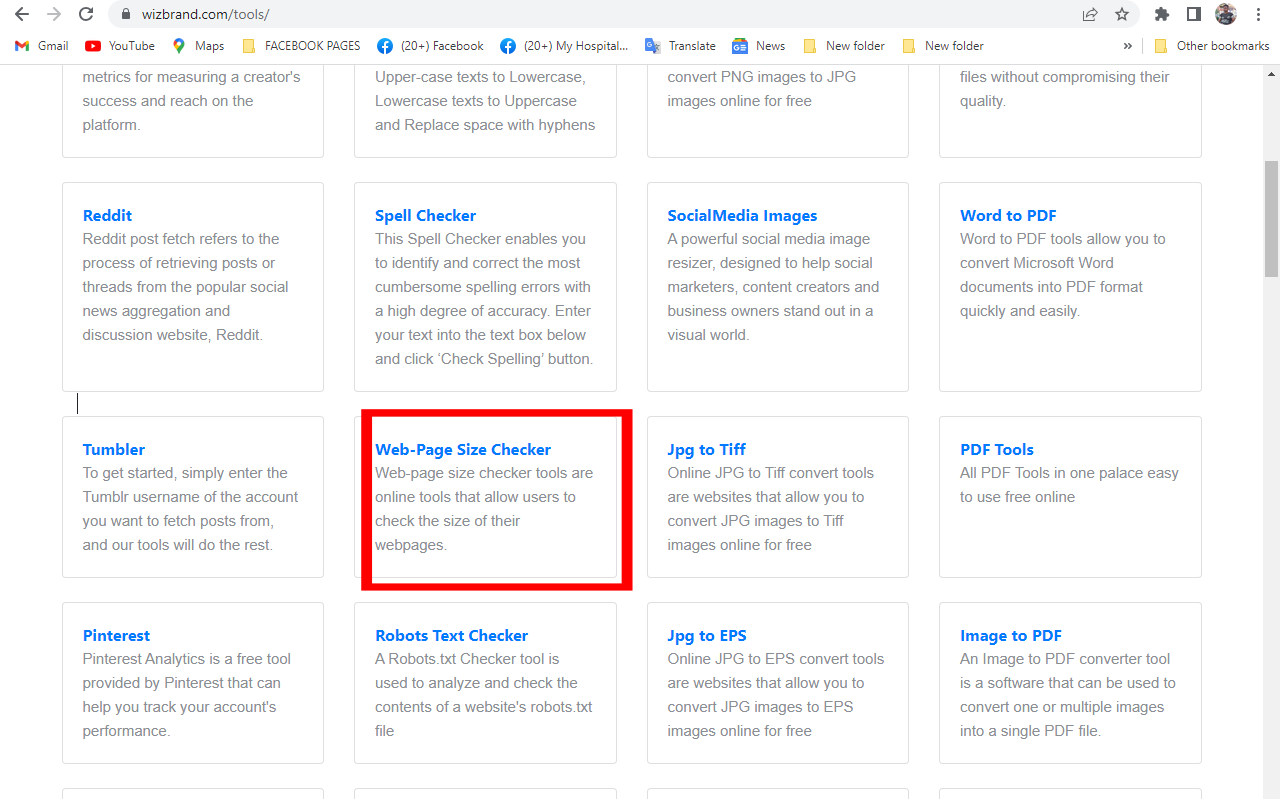1280x799 pixels.
Task: Click the page vertical scrollbar thumb
Action: (1271, 218)
